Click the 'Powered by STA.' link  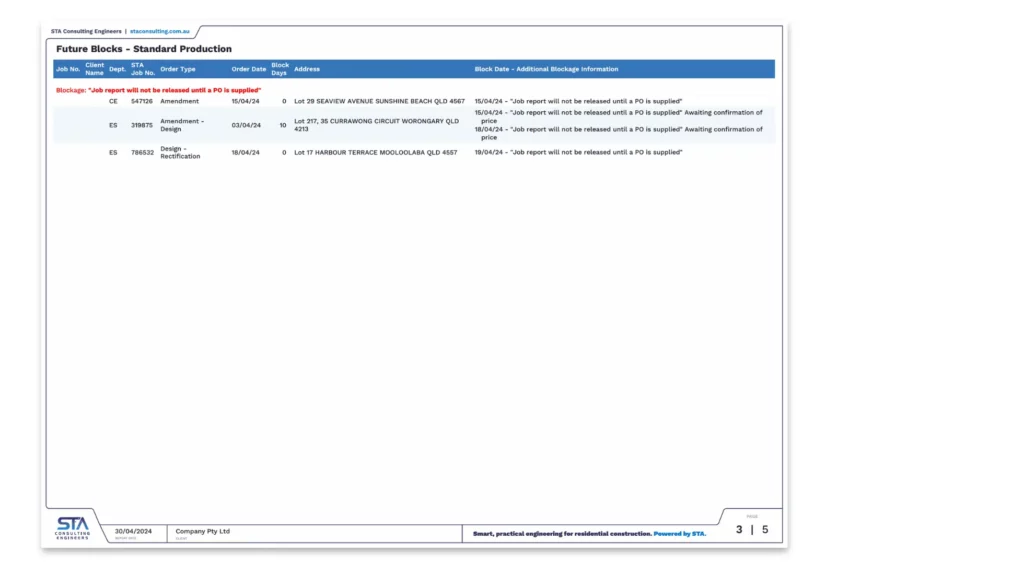pyautogui.click(x=680, y=534)
